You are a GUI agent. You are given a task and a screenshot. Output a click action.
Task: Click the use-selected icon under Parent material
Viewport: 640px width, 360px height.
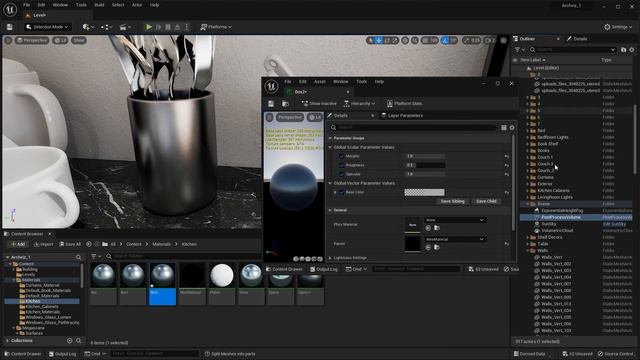(428, 247)
